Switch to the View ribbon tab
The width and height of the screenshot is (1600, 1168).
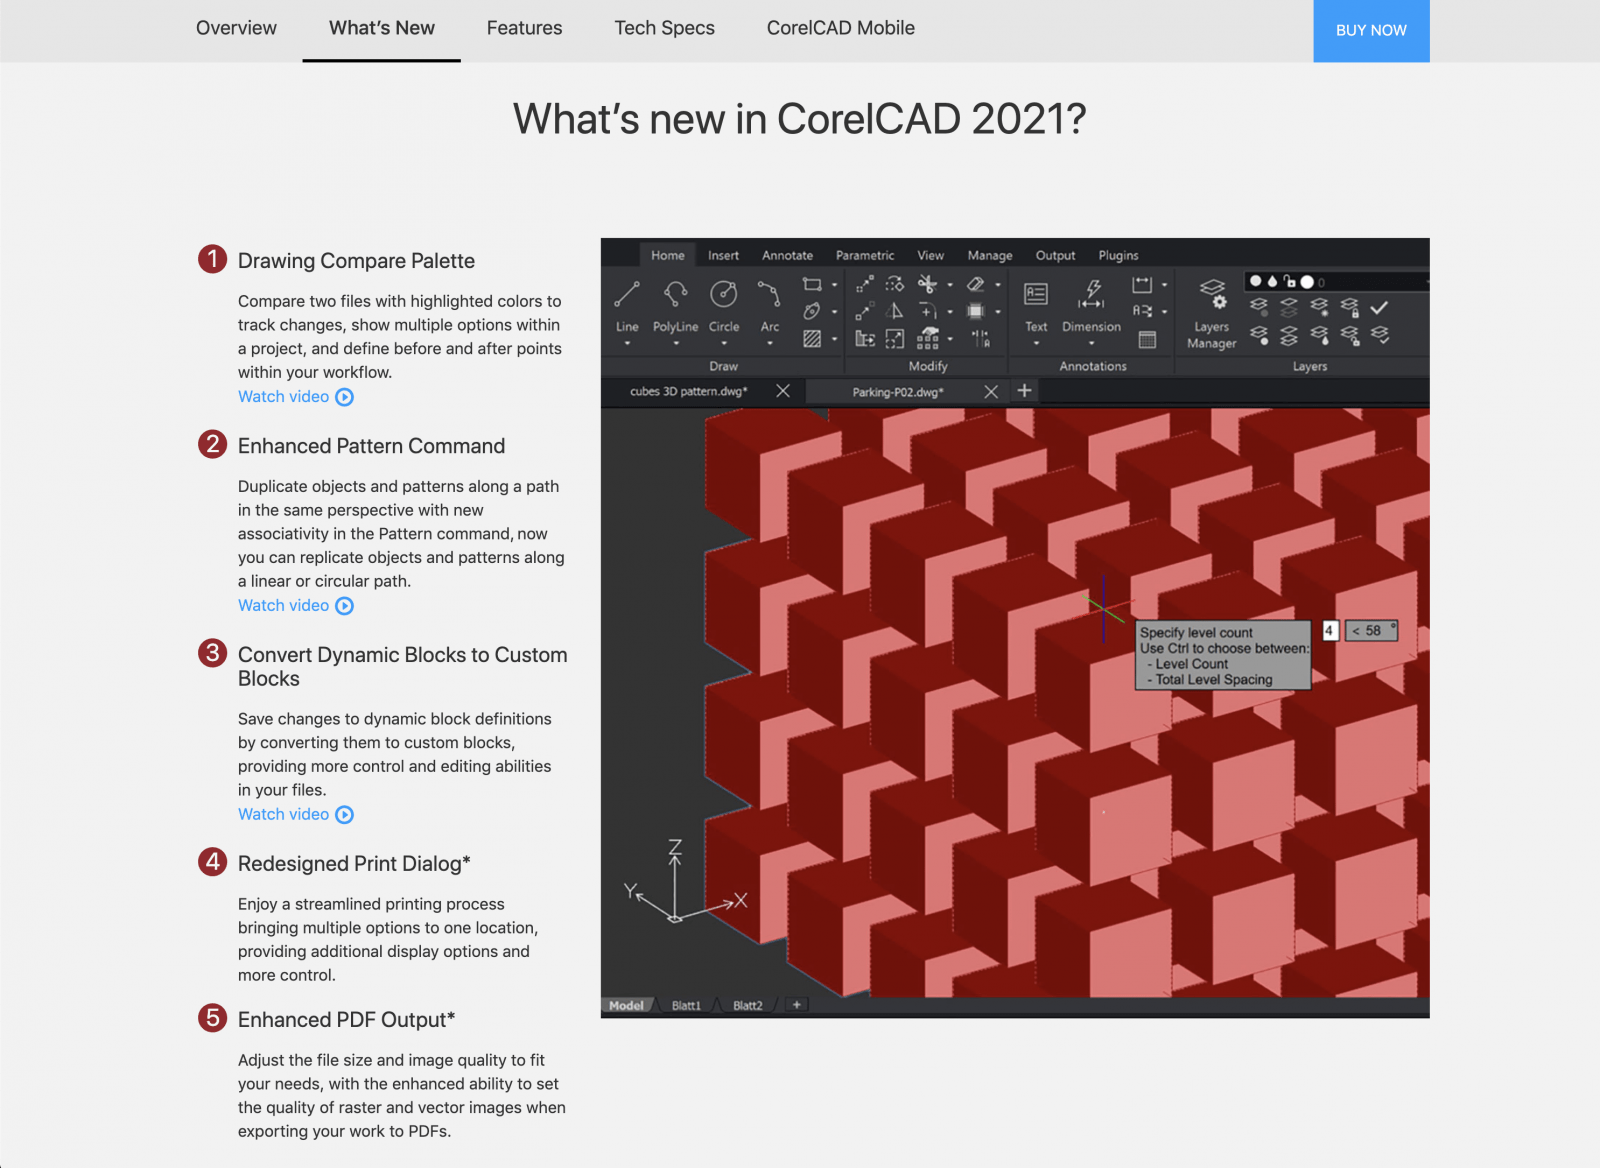tap(931, 256)
